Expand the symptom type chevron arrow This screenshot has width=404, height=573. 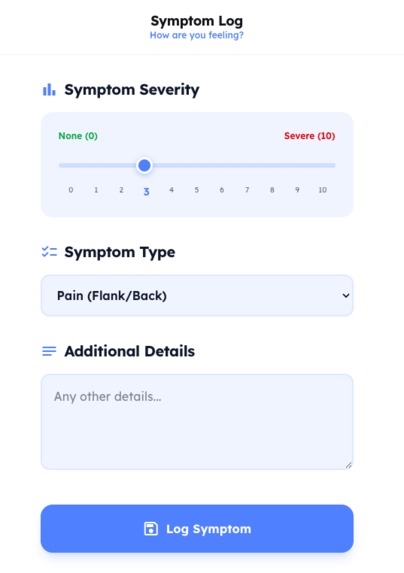click(x=346, y=296)
